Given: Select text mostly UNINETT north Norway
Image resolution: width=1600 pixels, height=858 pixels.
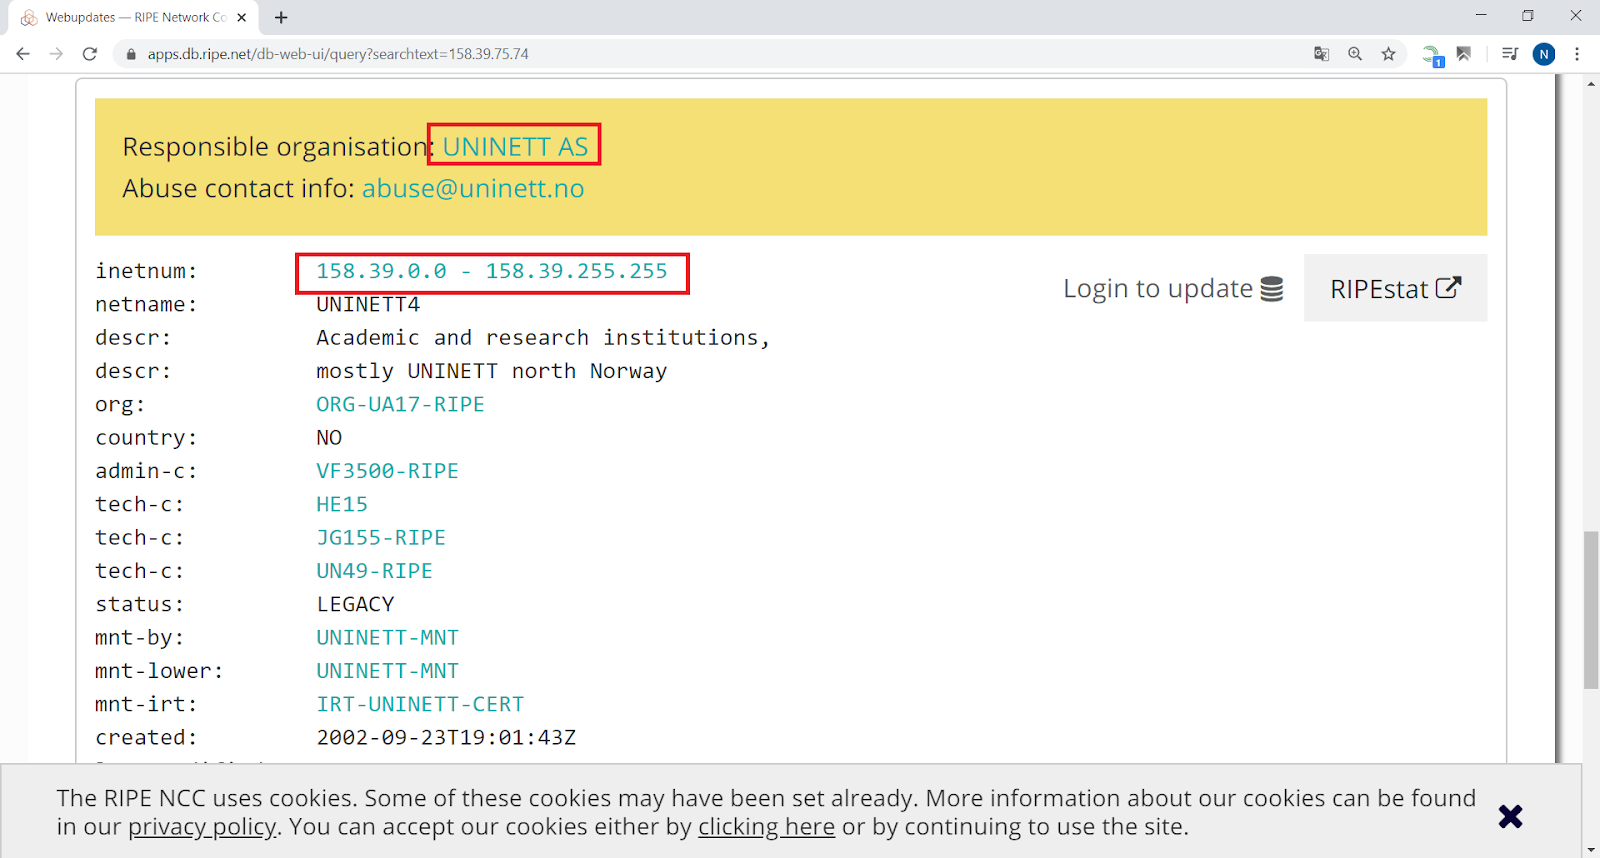Looking at the screenshot, I should (x=491, y=371).
